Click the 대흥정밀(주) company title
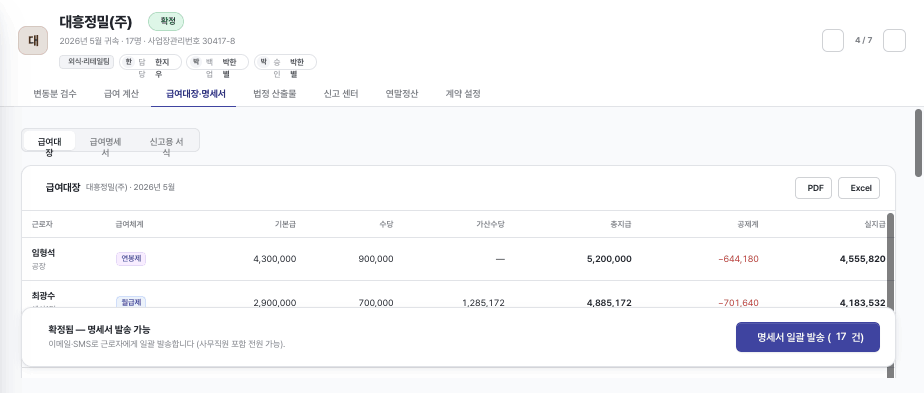 coord(95,22)
